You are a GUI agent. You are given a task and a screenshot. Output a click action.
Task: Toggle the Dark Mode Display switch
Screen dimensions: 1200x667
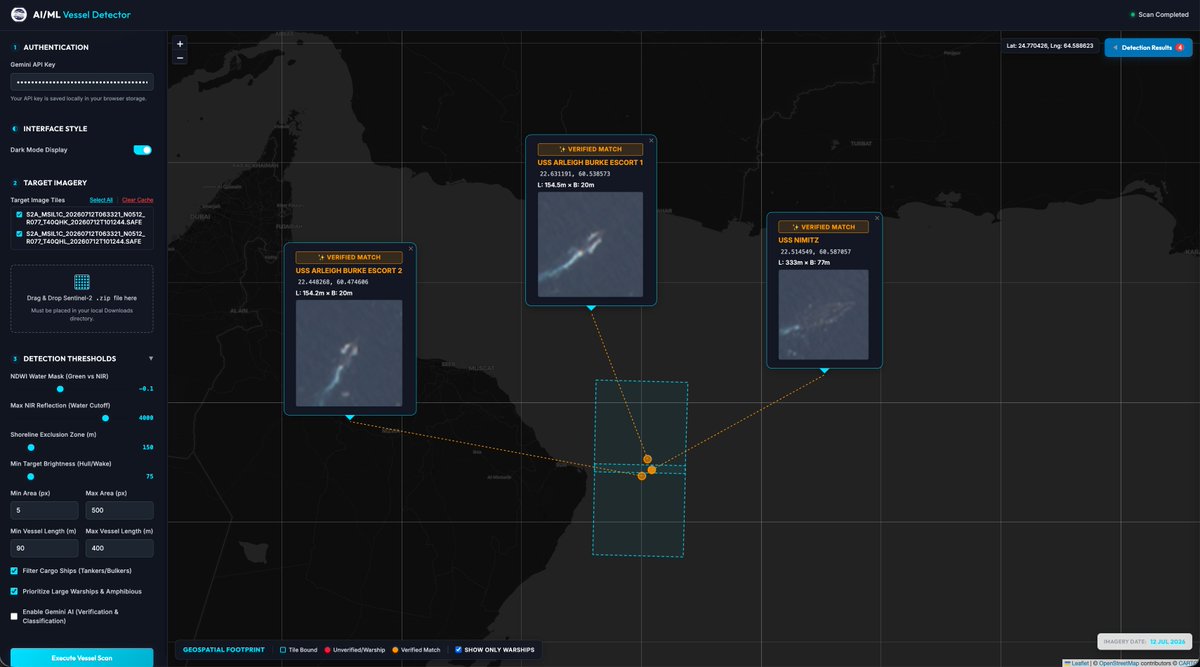click(142, 150)
